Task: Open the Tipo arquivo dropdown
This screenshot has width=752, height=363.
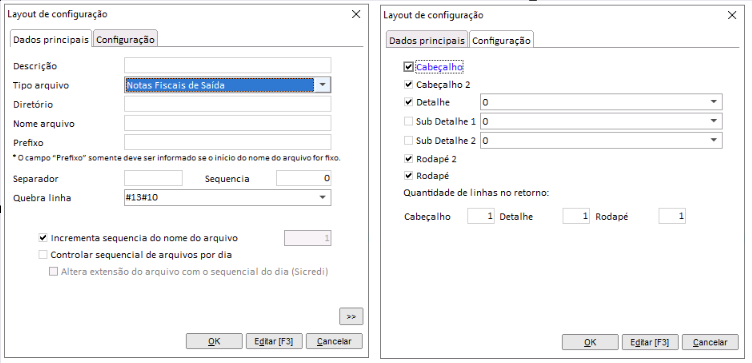Action: (323, 85)
